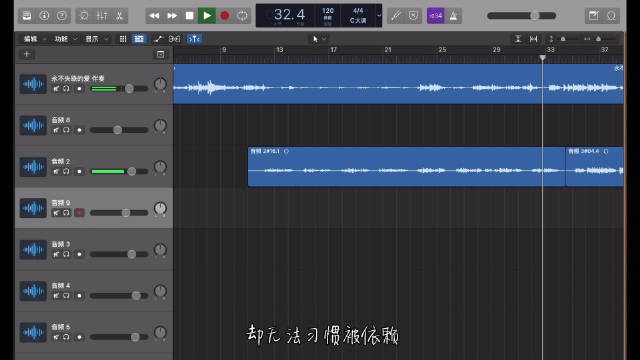Open the Library panel icon

coord(27,16)
